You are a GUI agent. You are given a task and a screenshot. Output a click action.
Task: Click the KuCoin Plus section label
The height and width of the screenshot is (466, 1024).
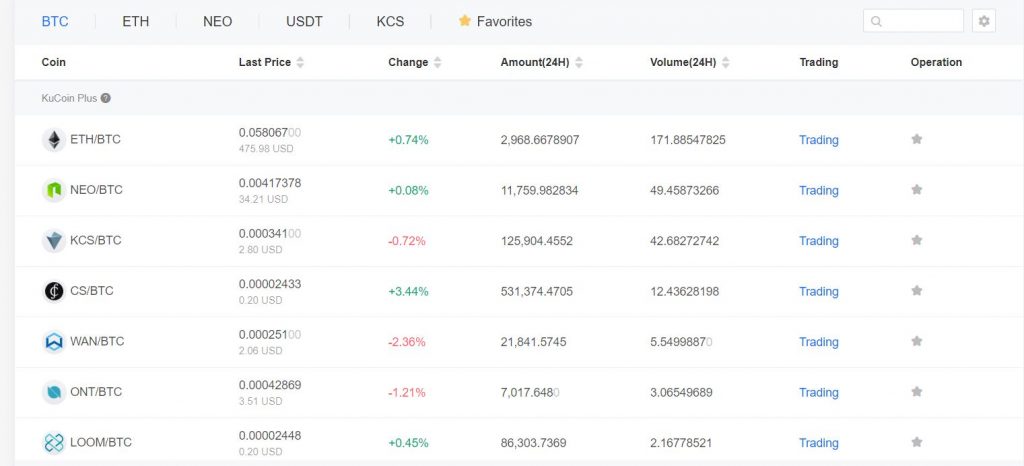(x=69, y=98)
